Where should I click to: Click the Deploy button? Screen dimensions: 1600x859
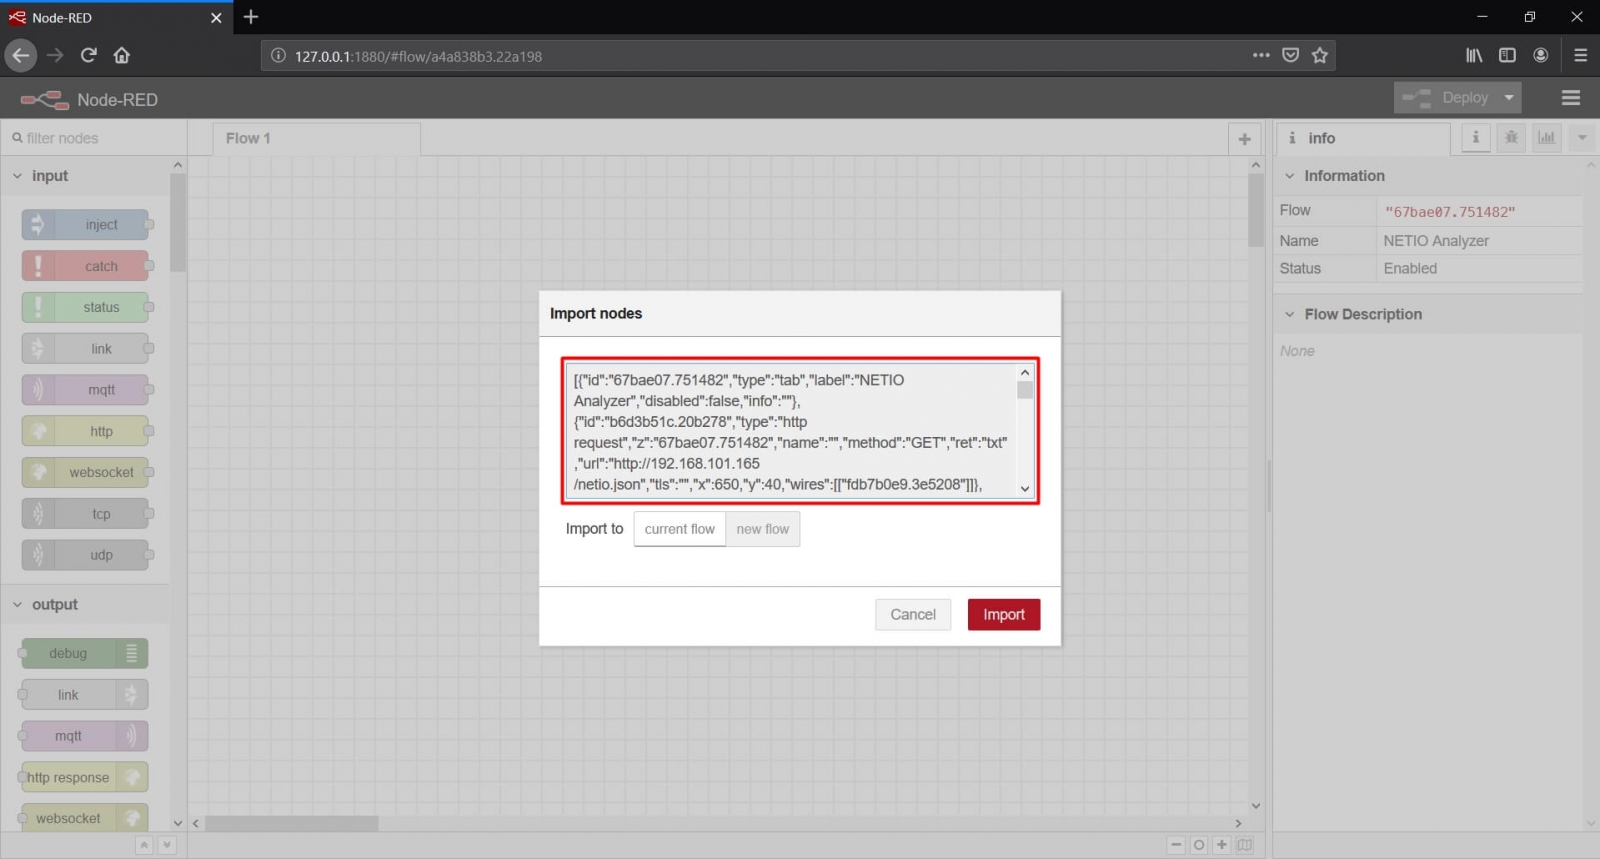tap(1446, 98)
